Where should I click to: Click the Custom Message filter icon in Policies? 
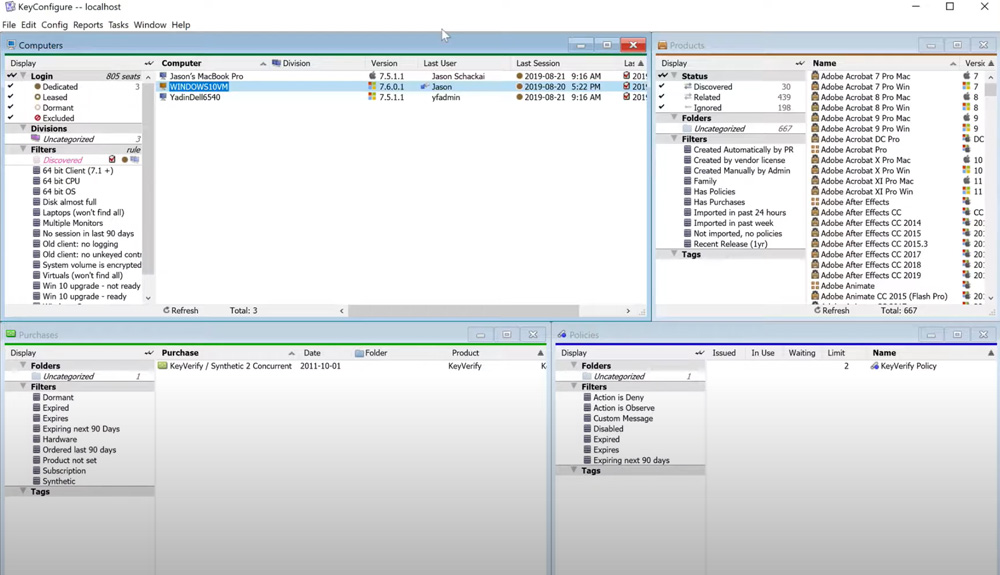pyautogui.click(x=587, y=418)
